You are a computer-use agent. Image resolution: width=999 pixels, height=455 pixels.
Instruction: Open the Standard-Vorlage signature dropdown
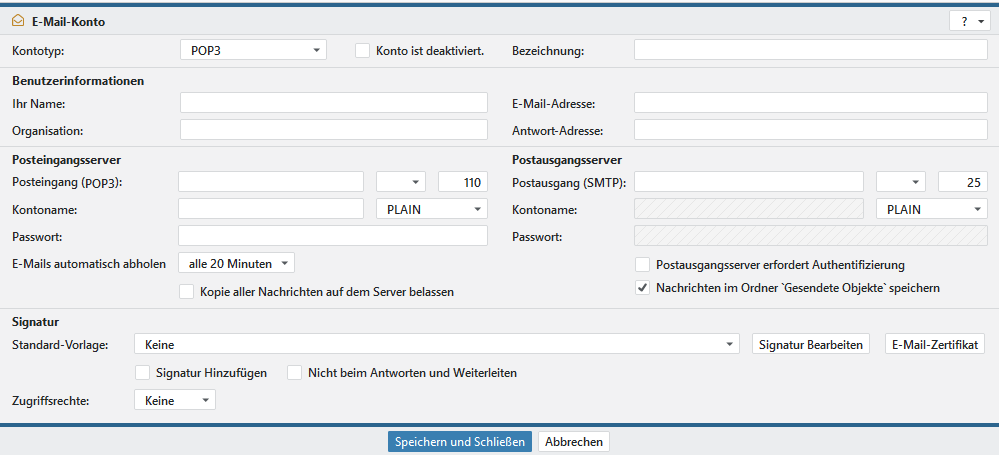(x=437, y=344)
